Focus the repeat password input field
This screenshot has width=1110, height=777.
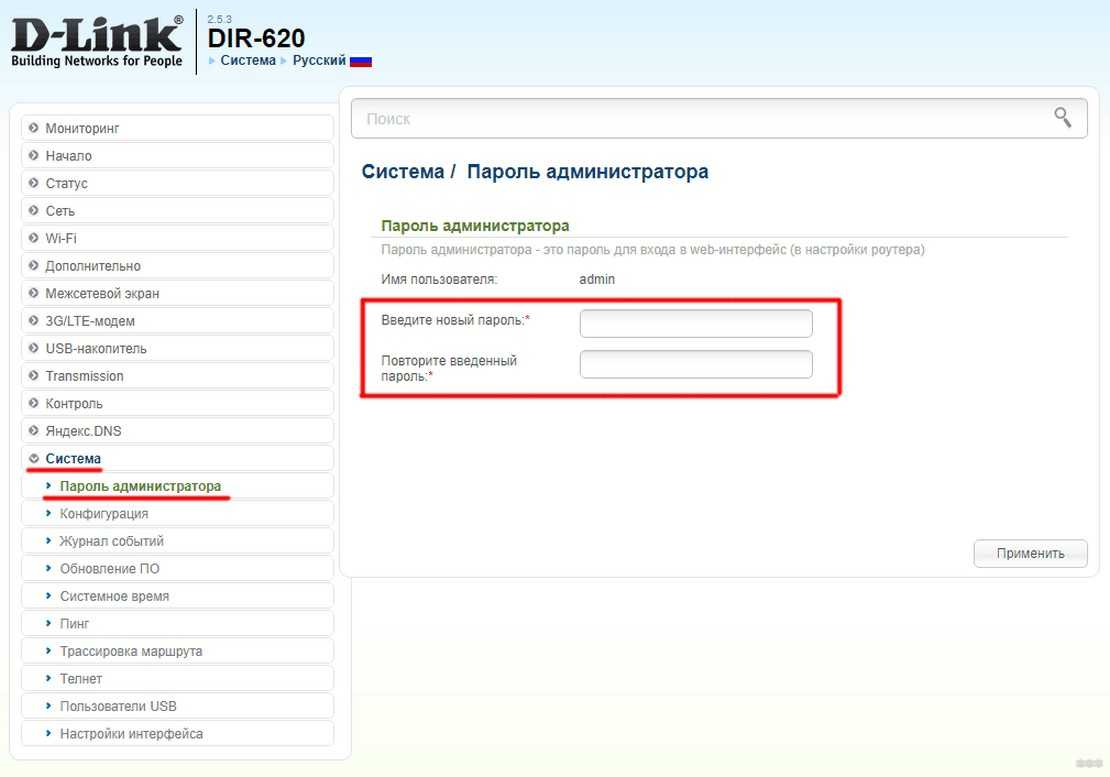[696, 364]
